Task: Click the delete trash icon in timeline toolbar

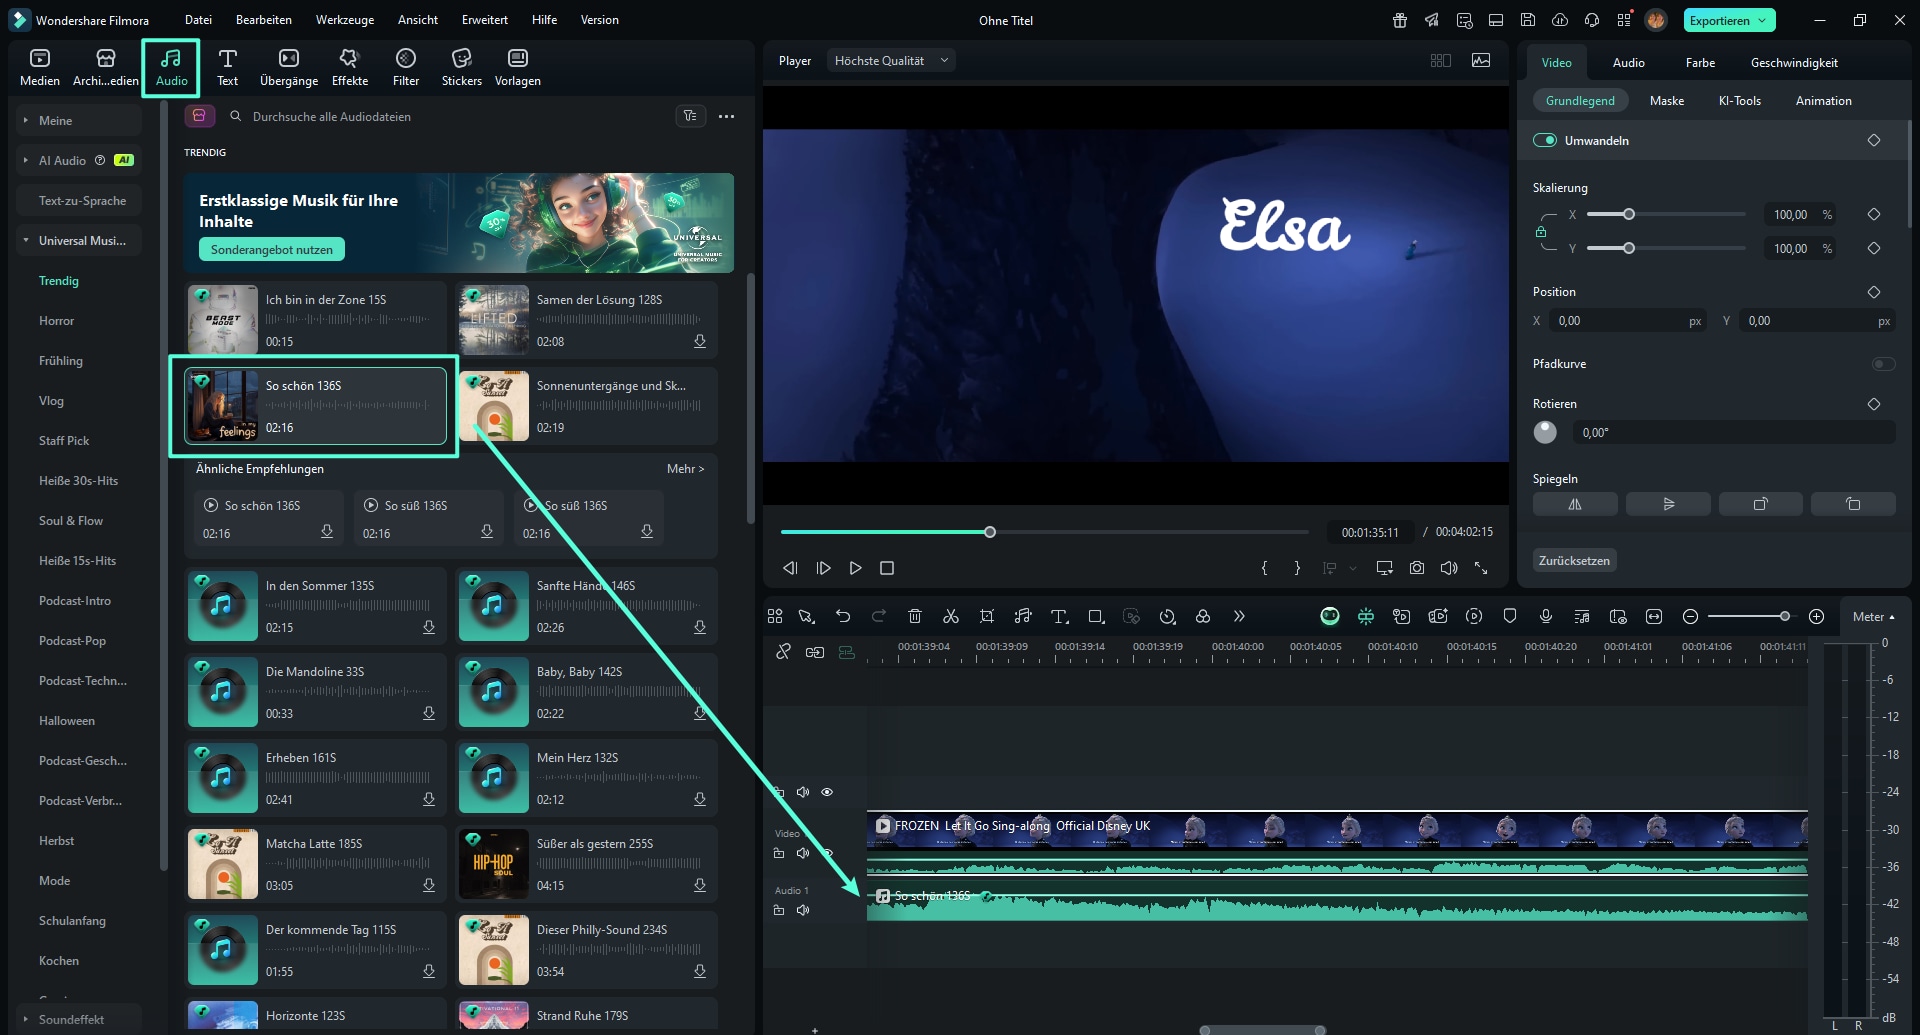Action: [914, 616]
